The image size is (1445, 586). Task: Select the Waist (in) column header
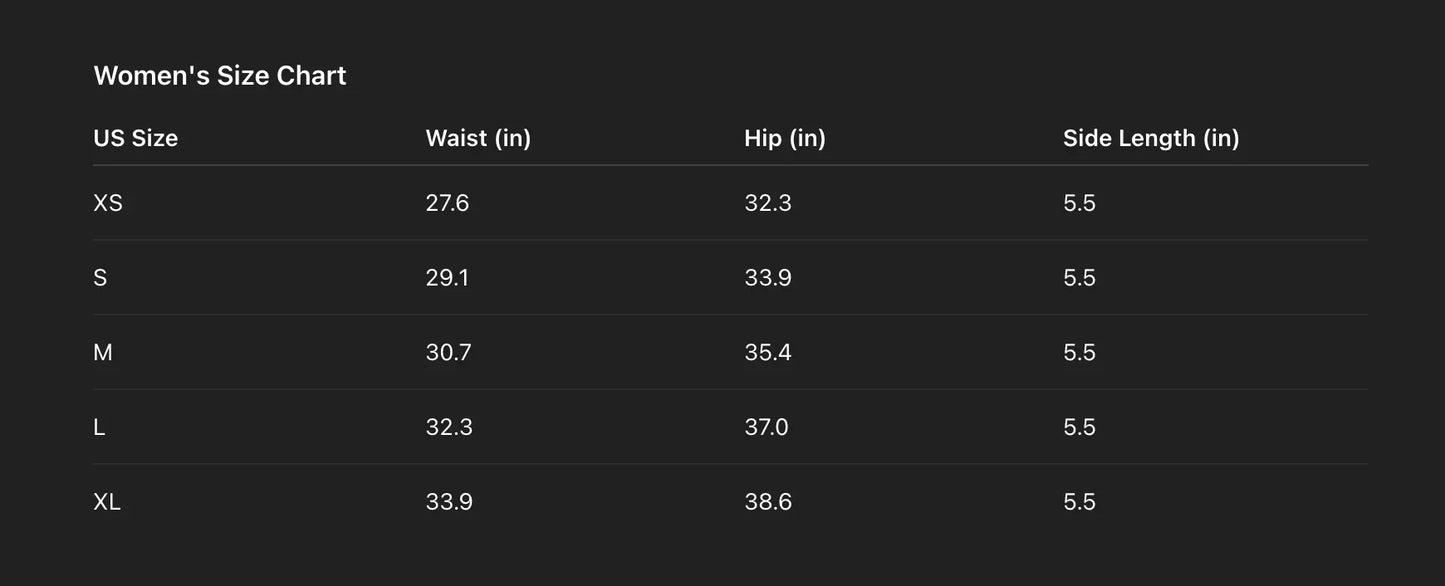pos(478,138)
